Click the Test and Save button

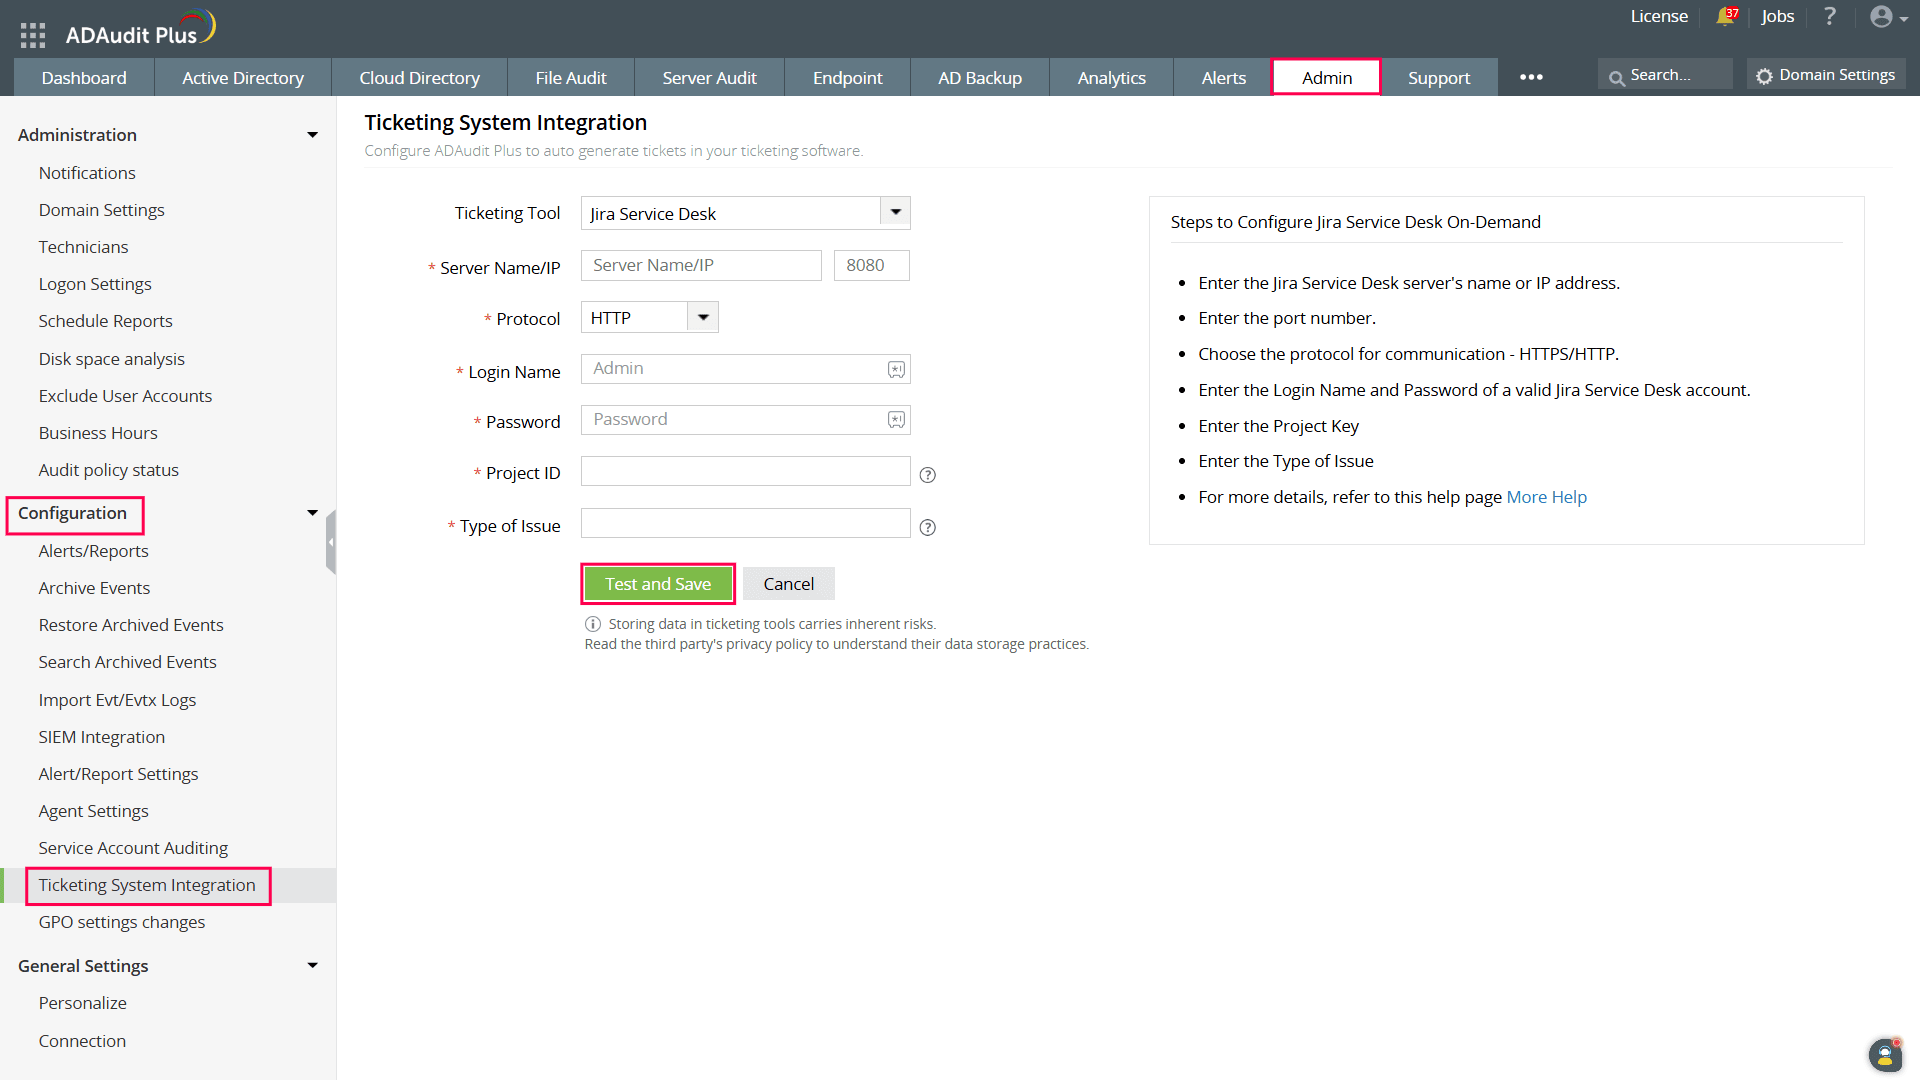pyautogui.click(x=658, y=584)
